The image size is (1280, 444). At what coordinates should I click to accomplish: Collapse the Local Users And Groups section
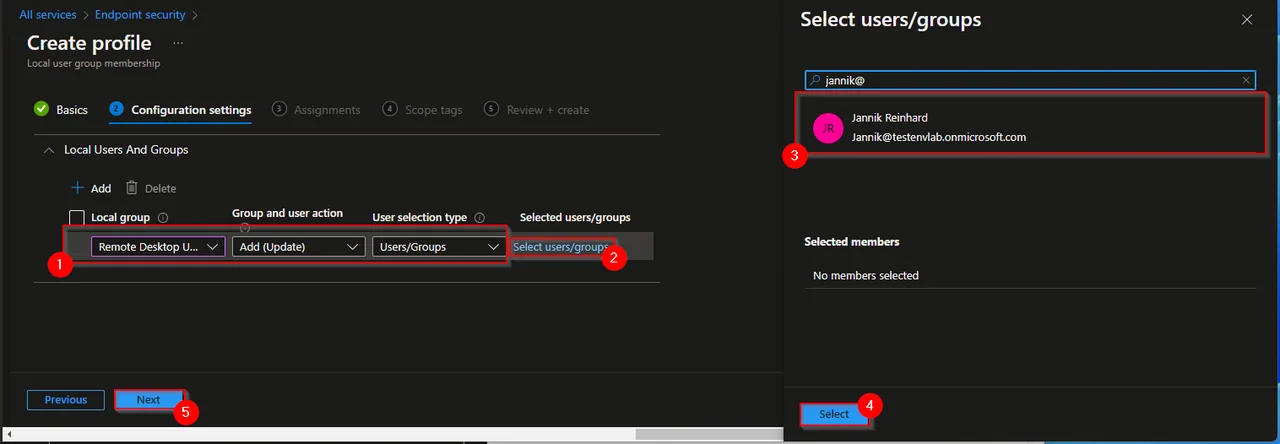coord(48,150)
